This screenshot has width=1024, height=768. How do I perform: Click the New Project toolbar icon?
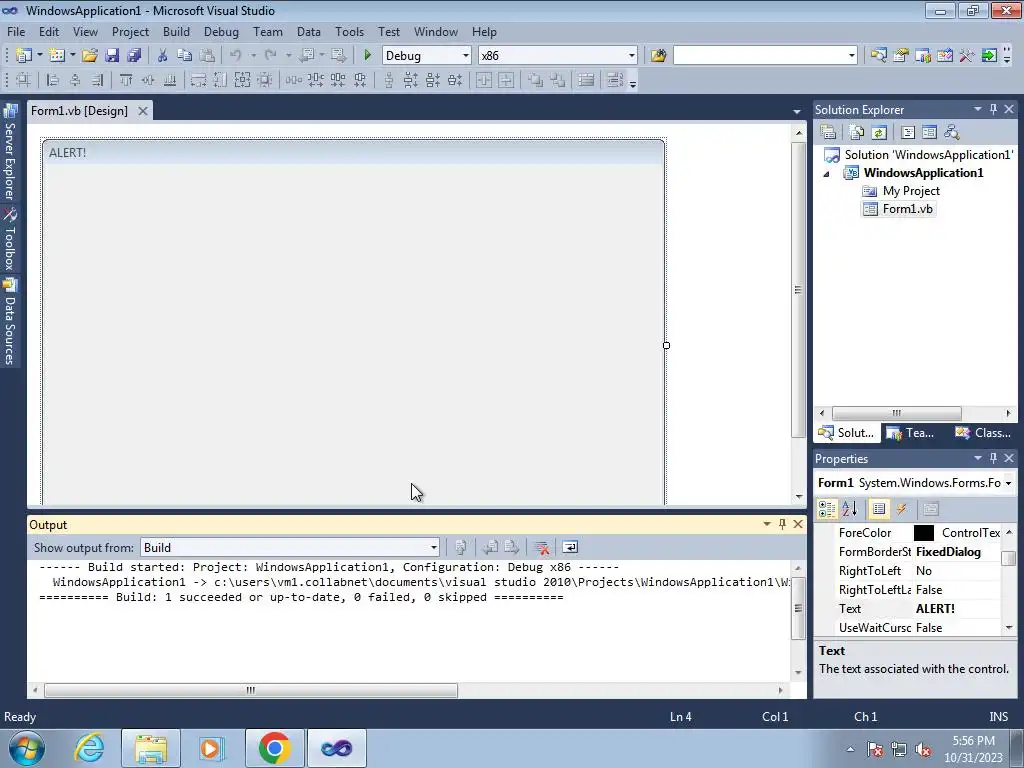point(24,56)
